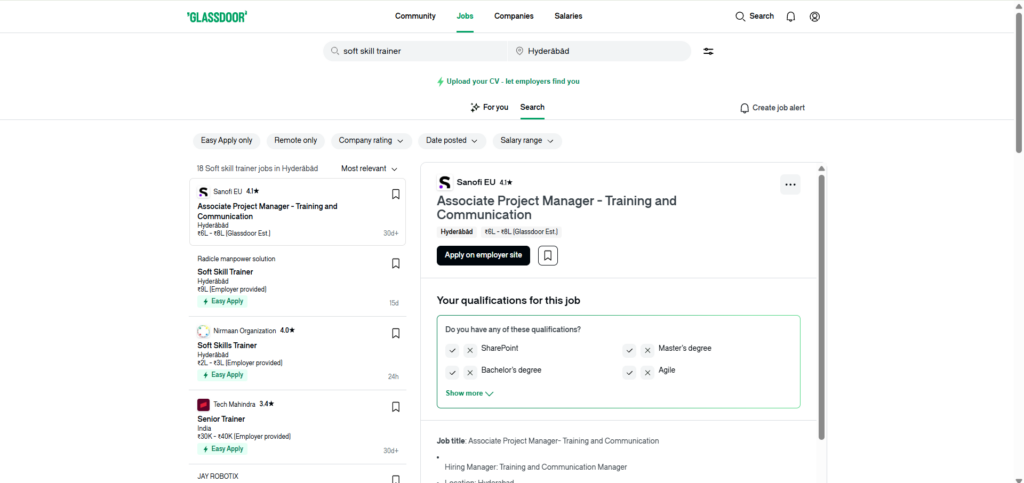Viewport: 1024px width, 483px height.
Task: Reject Agile qualification with X
Action: pyautogui.click(x=647, y=373)
